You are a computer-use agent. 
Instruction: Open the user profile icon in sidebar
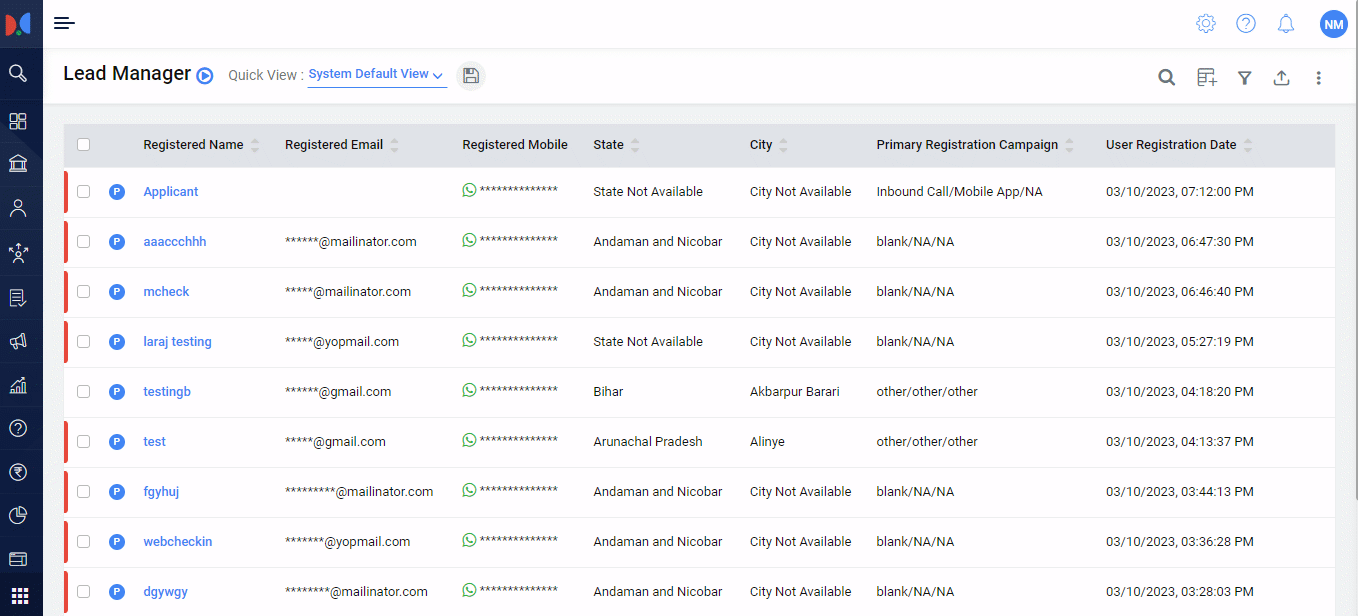[x=18, y=208]
